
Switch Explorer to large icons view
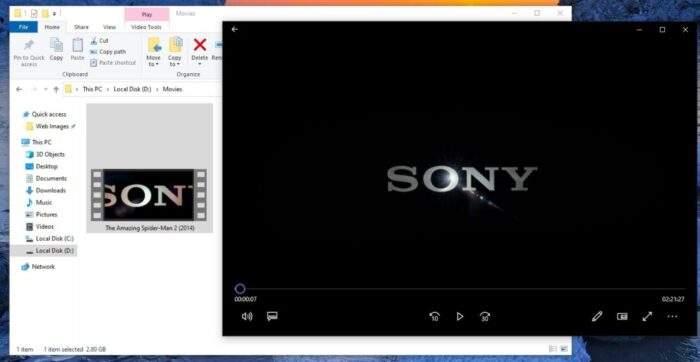tap(564, 349)
